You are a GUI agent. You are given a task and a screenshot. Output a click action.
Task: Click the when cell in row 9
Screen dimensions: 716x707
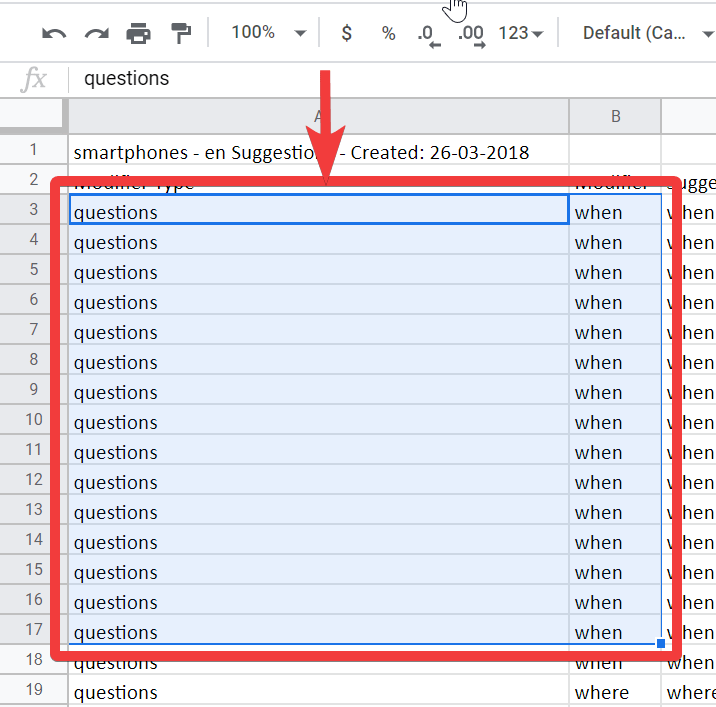coord(615,390)
